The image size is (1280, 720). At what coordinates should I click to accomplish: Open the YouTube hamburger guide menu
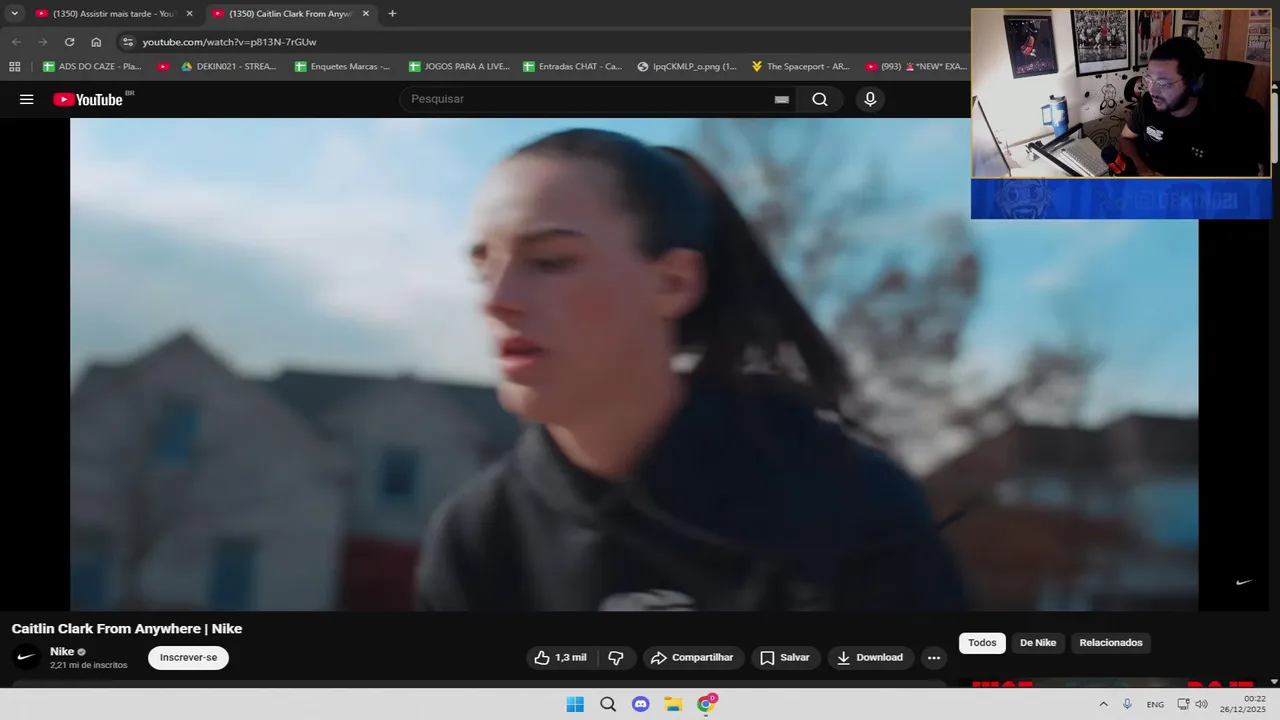coord(27,99)
